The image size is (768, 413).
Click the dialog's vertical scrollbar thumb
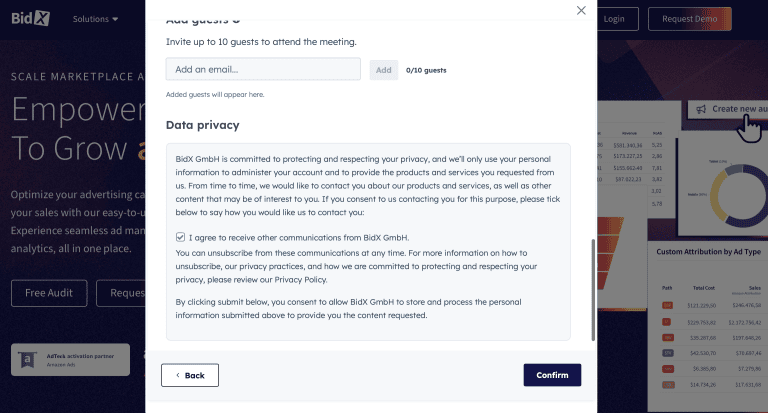pos(592,288)
